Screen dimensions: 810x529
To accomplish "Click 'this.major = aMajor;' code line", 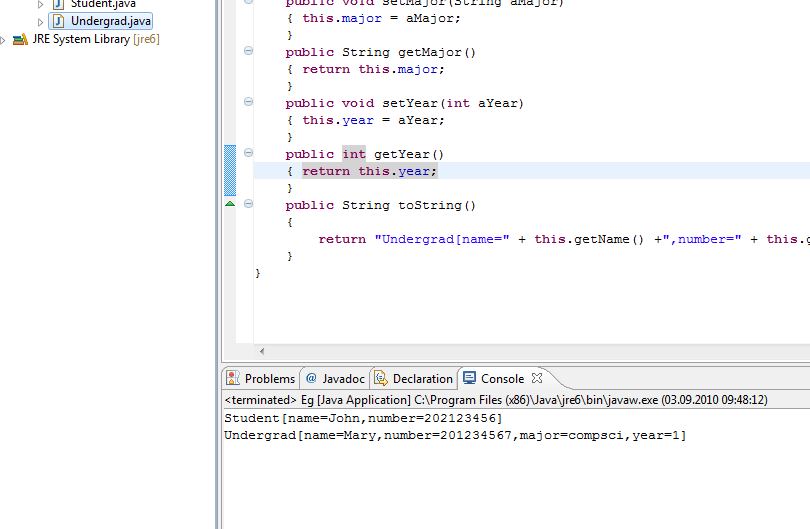I will coord(381,18).
